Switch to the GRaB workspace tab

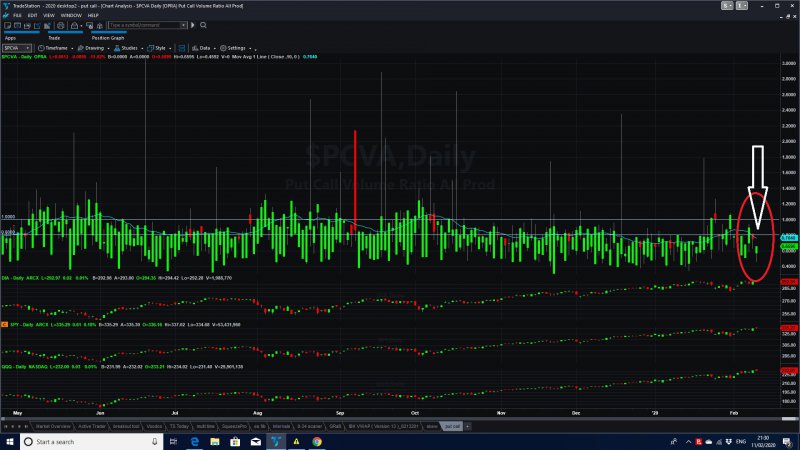pos(335,426)
